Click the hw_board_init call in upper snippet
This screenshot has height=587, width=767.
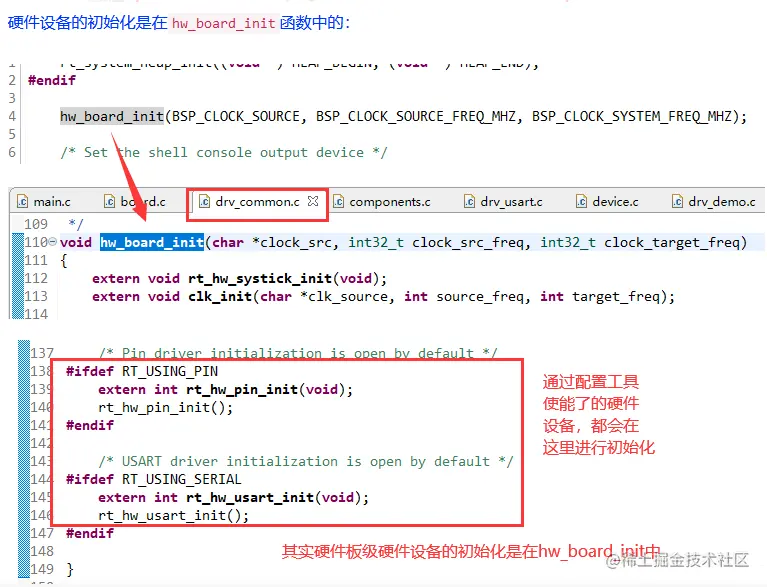point(112,116)
